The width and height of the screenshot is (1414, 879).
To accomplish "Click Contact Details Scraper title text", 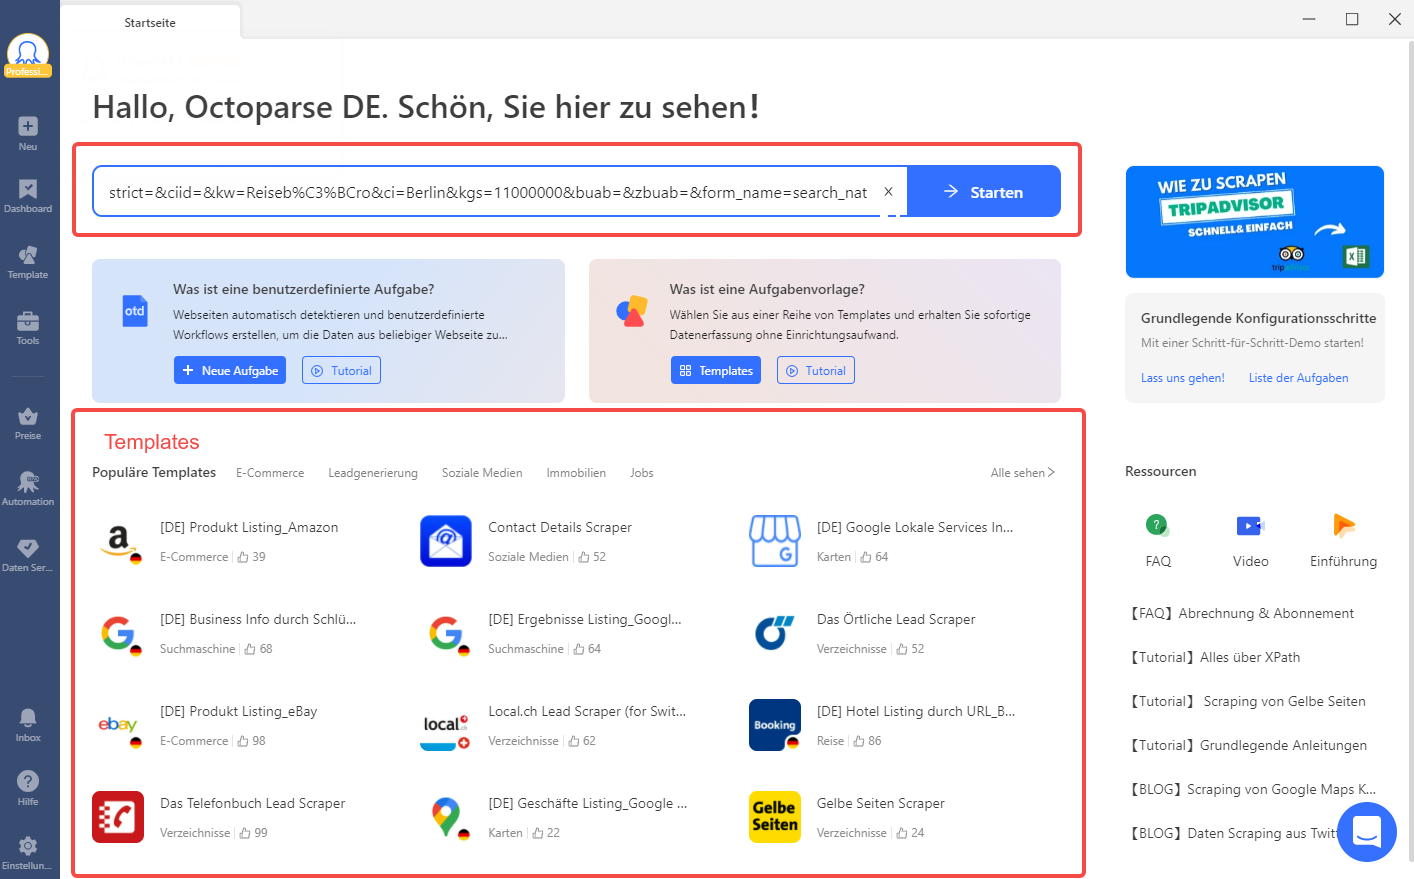I will (x=560, y=527).
